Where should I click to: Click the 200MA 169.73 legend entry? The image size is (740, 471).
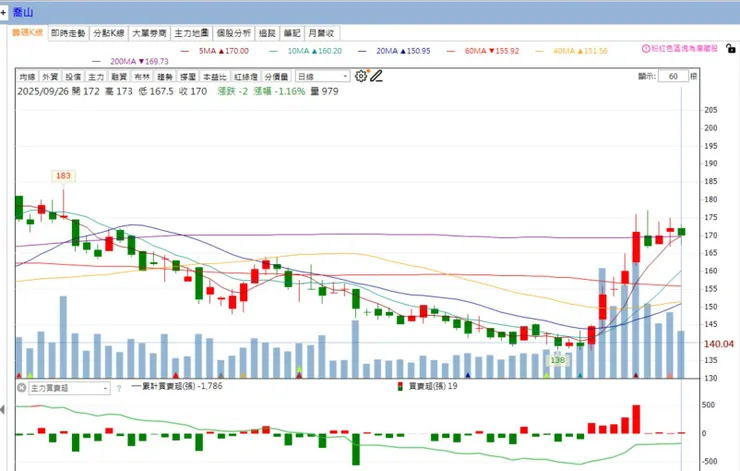131,61
